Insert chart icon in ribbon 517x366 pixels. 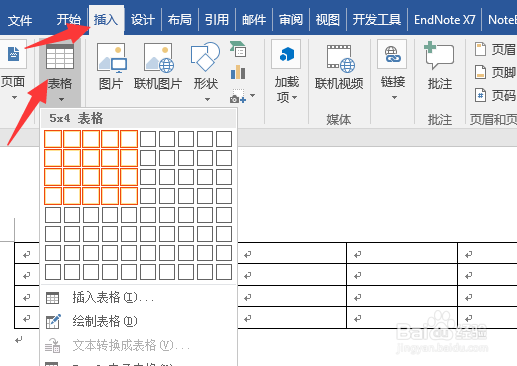point(238,72)
